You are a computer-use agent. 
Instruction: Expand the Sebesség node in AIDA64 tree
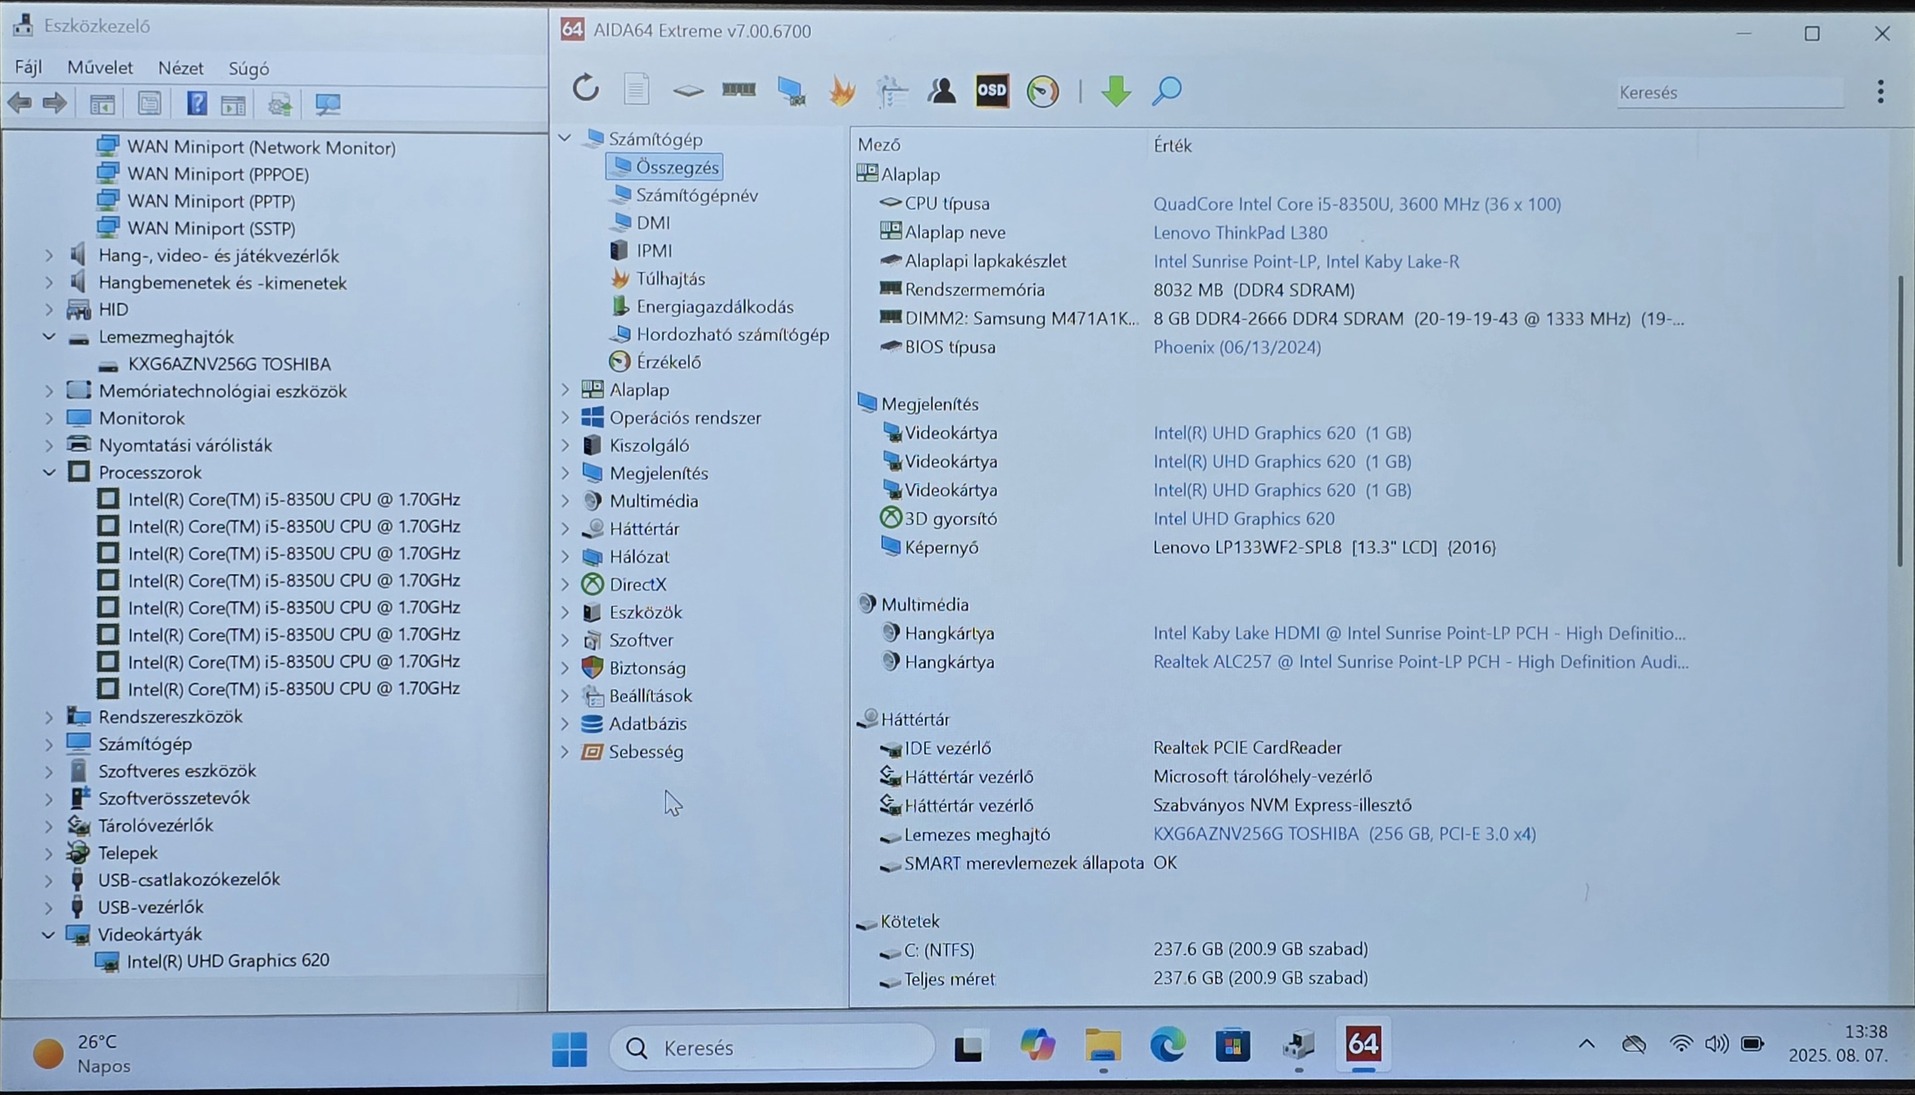[x=566, y=751]
